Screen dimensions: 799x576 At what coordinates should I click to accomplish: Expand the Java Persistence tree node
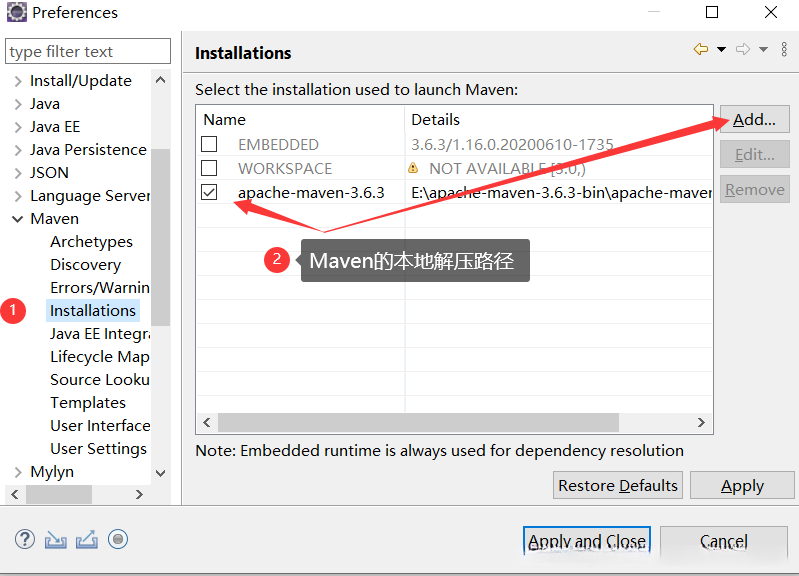click(x=18, y=150)
